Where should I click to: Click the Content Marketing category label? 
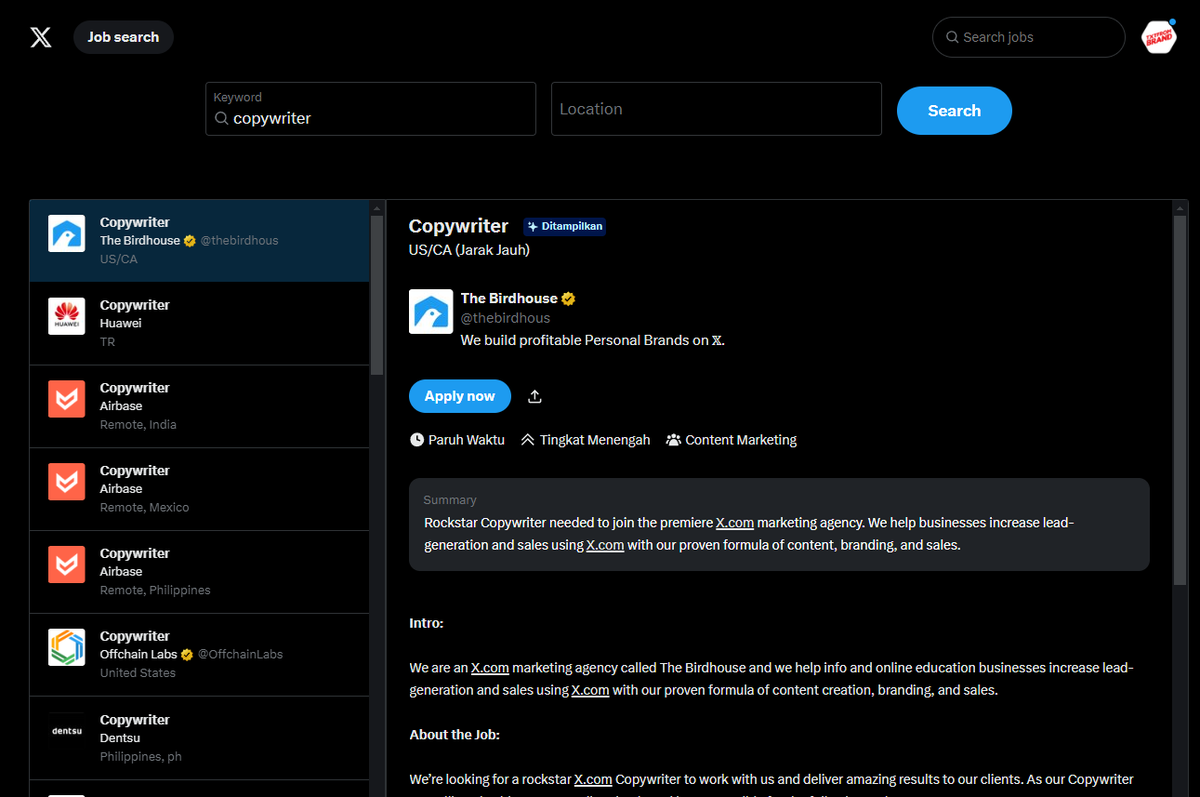[741, 440]
